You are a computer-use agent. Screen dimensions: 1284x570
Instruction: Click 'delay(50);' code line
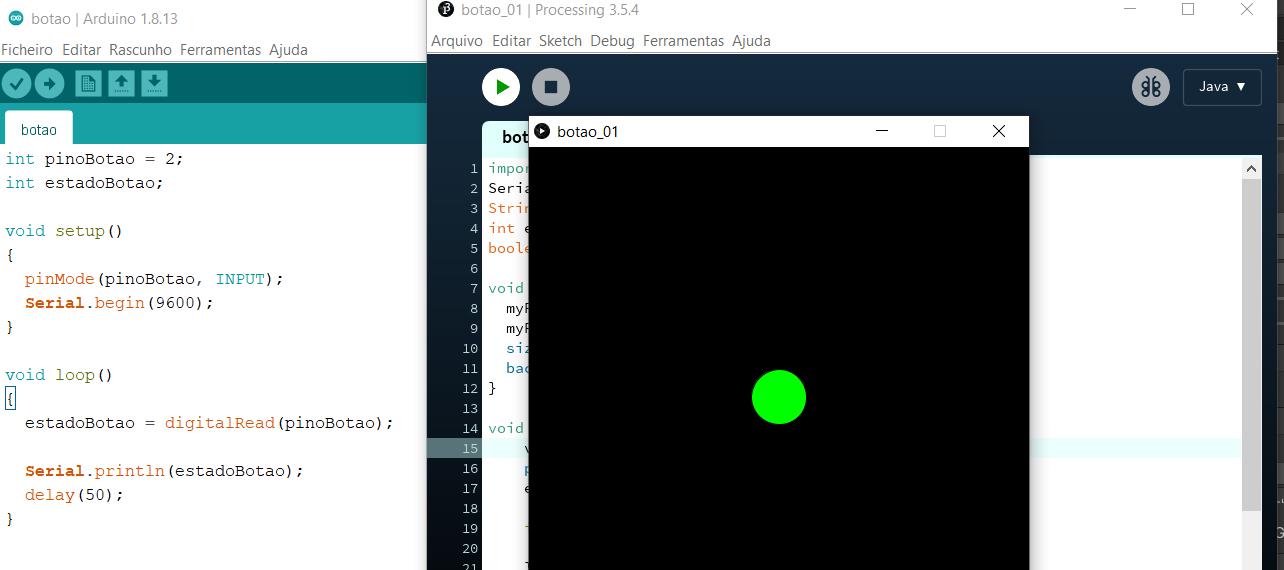[74, 494]
